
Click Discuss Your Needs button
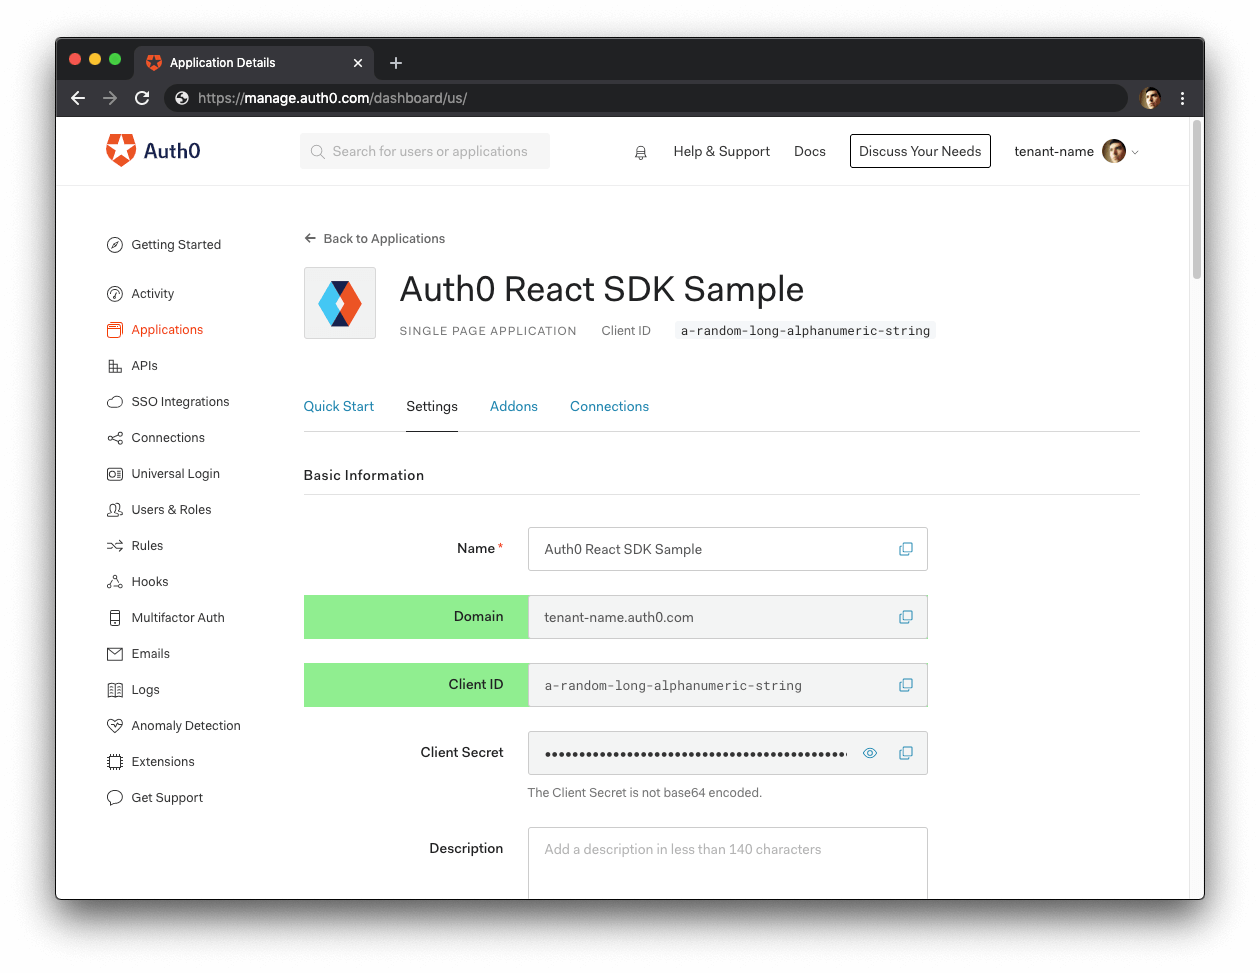coord(920,151)
